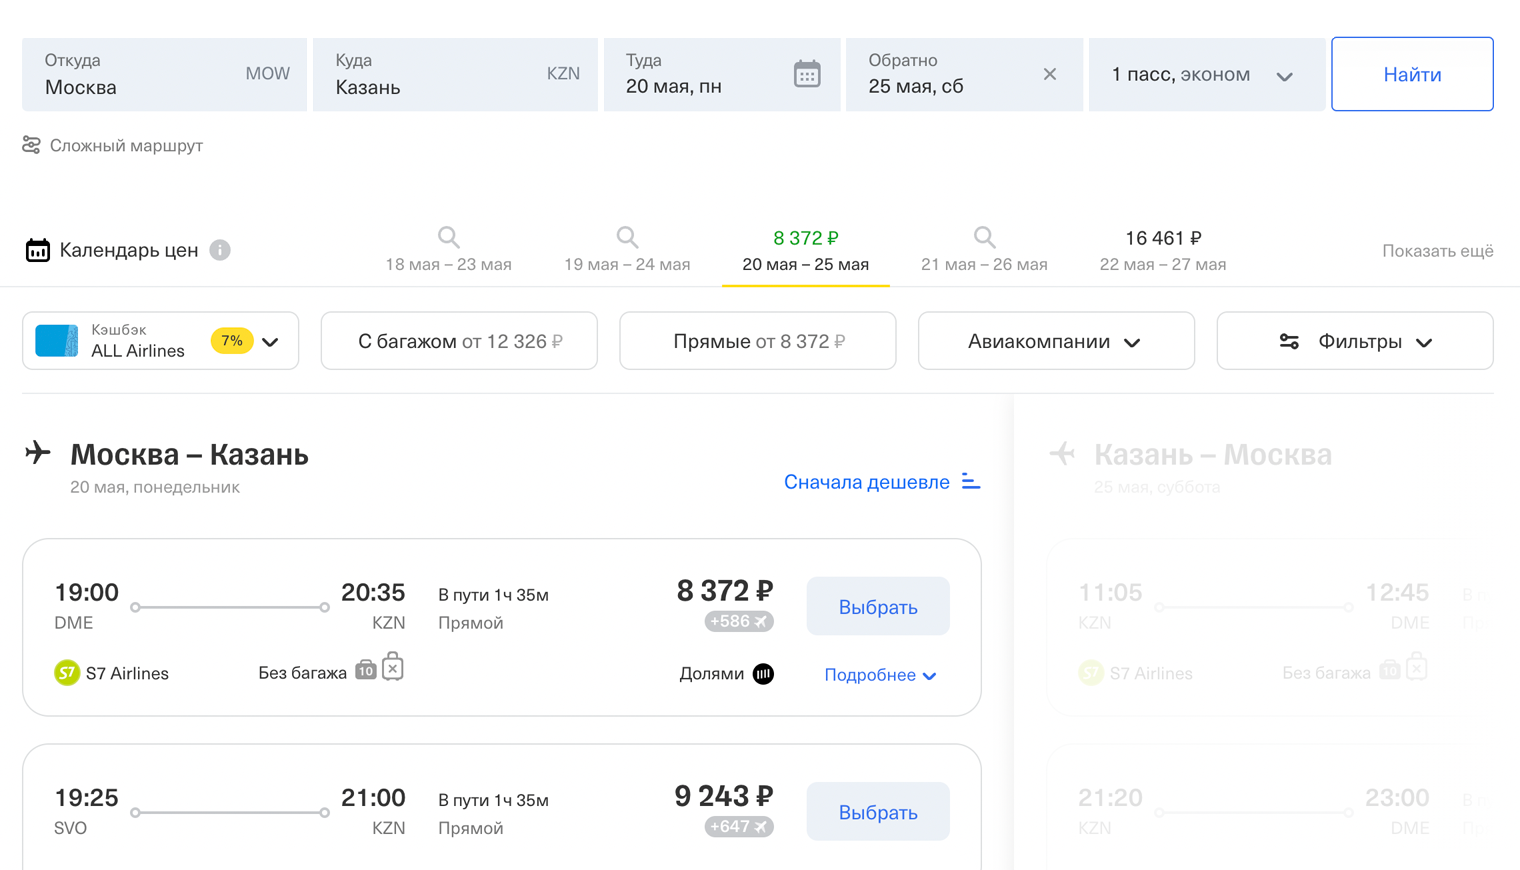Click Показать ещё in the price calendar

tap(1437, 251)
